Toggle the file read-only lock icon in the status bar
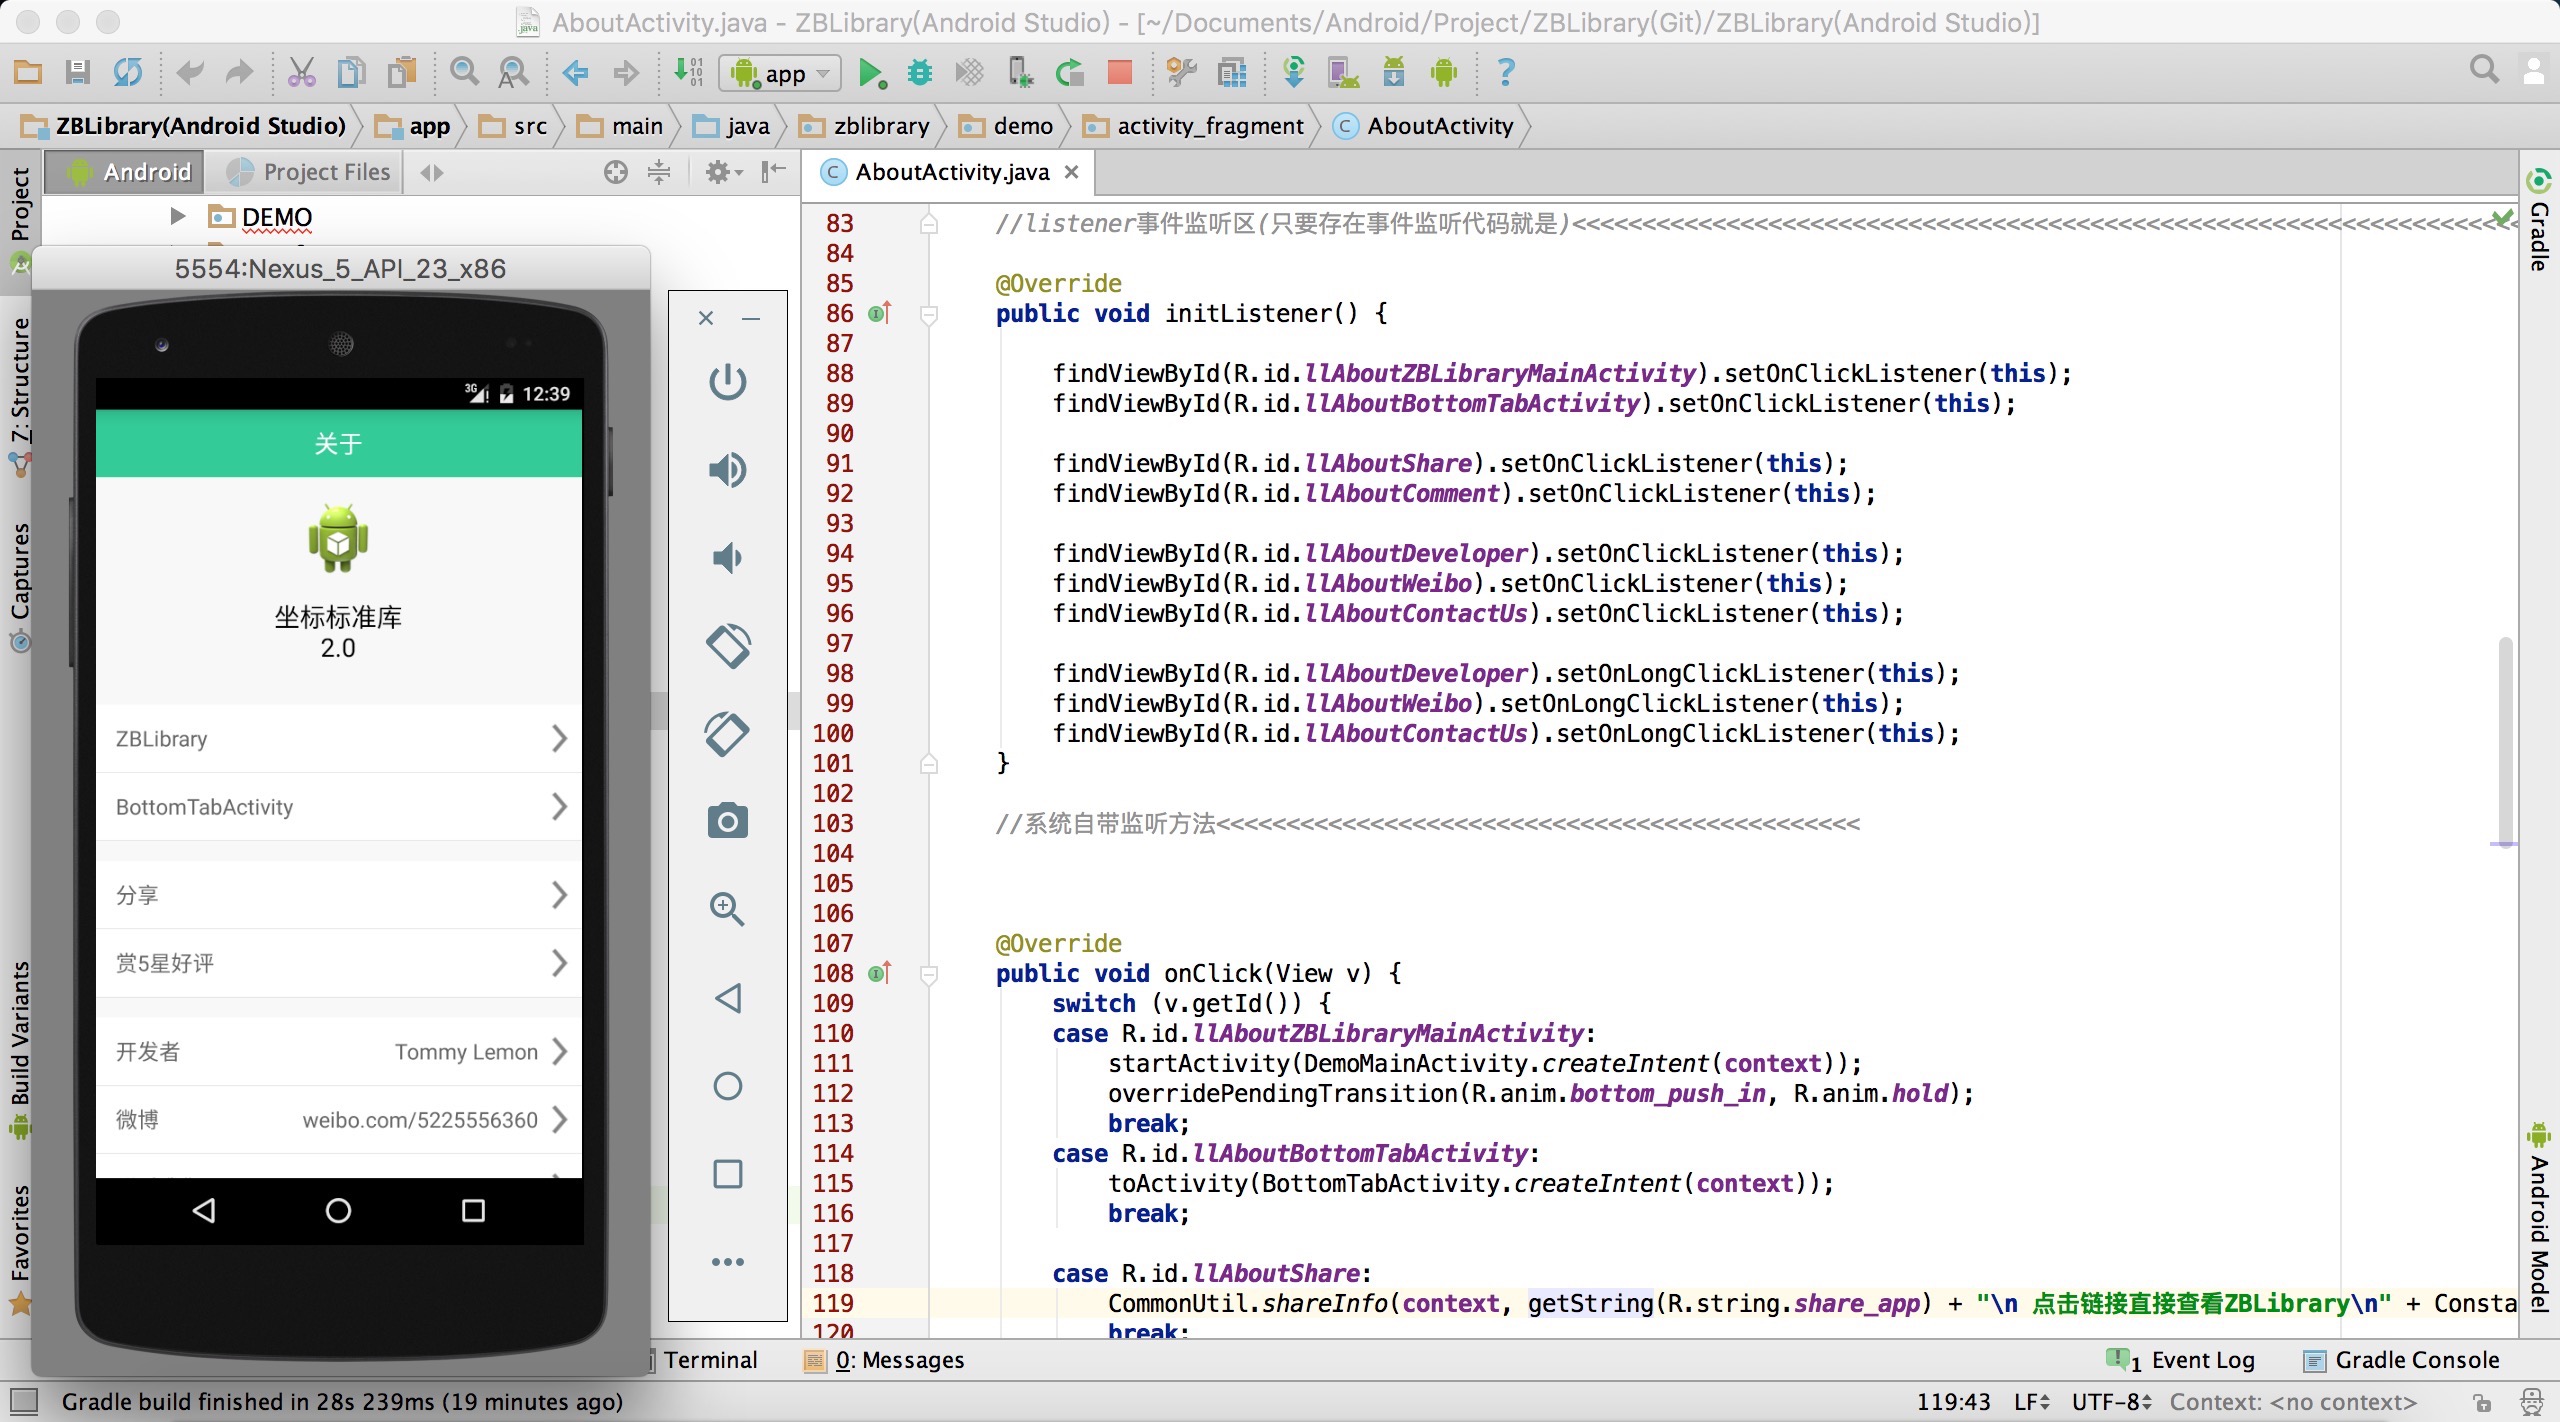The height and width of the screenshot is (1422, 2560). (x=2482, y=1402)
